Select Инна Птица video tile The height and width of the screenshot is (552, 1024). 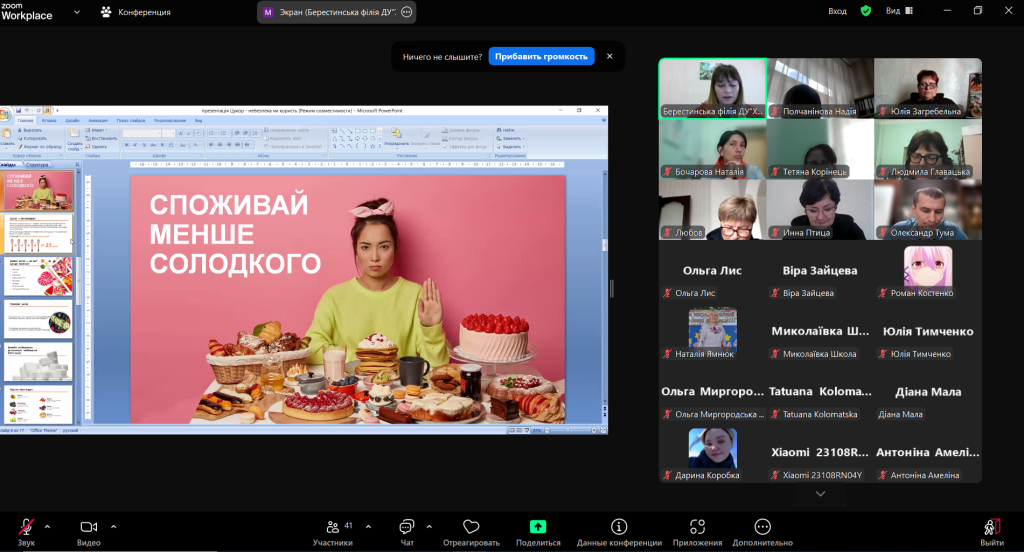820,210
